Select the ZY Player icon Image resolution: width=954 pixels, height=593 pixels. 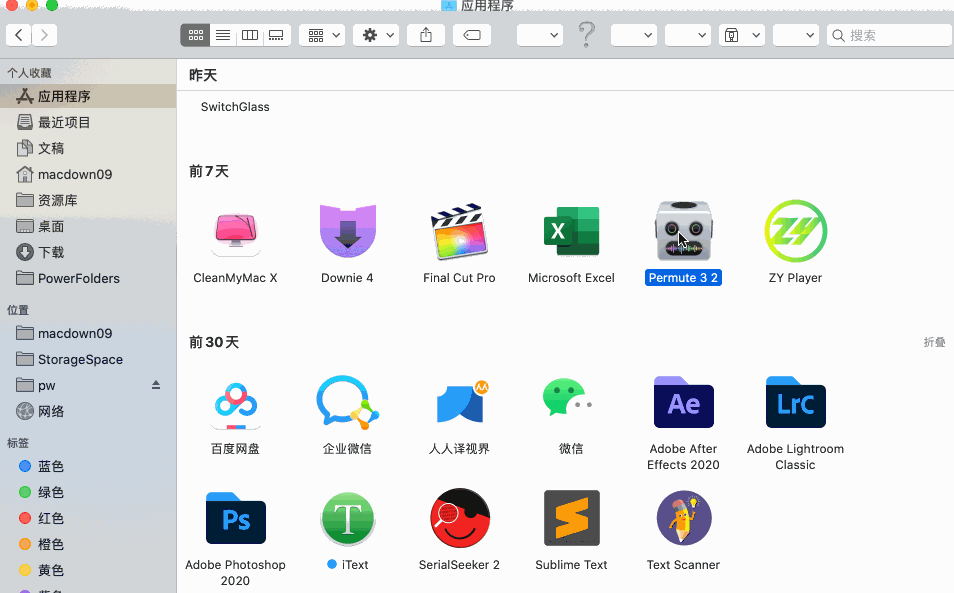pyautogui.click(x=795, y=231)
